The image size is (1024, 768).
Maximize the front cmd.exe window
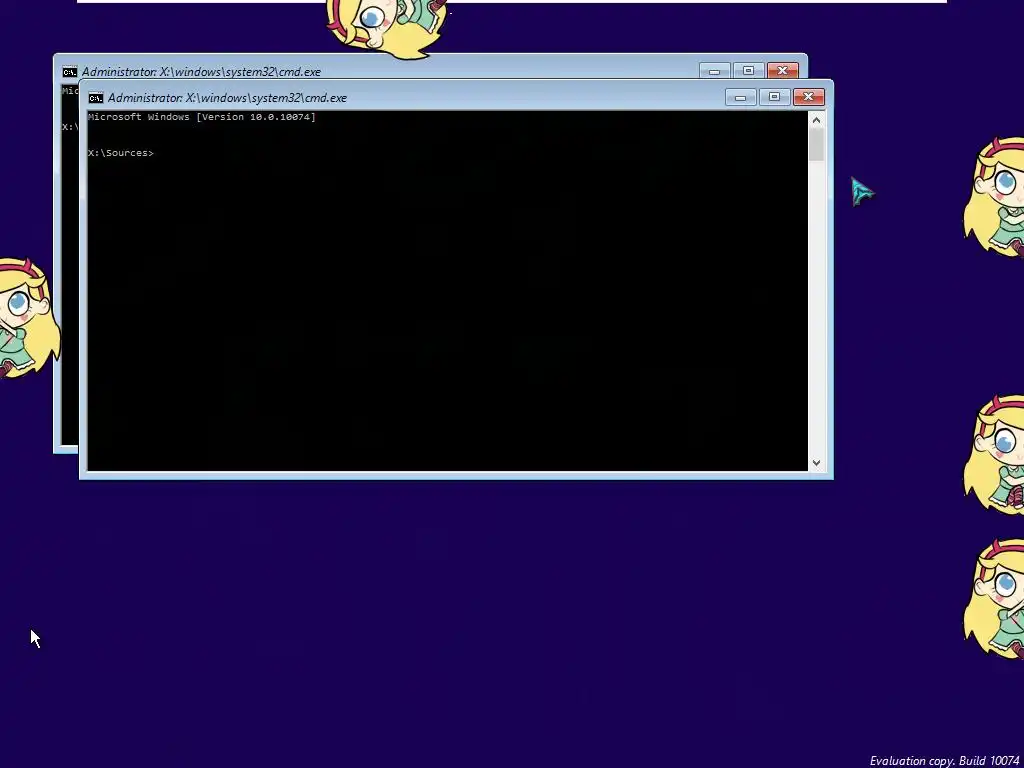[x=775, y=97]
